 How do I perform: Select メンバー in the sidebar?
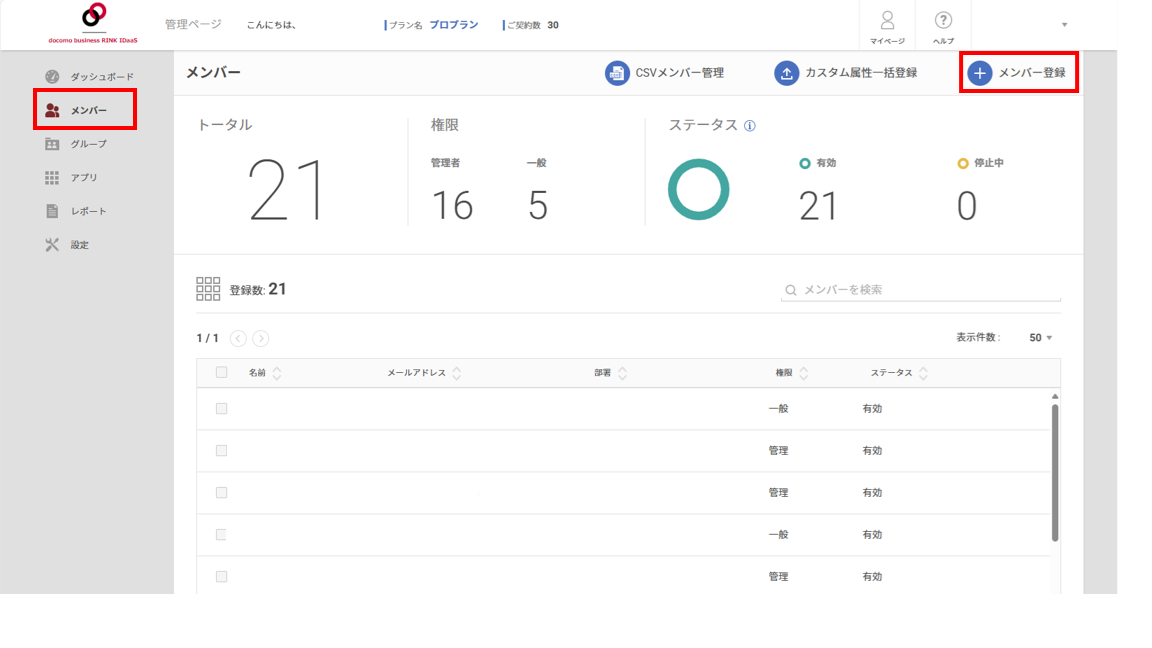click(89, 110)
